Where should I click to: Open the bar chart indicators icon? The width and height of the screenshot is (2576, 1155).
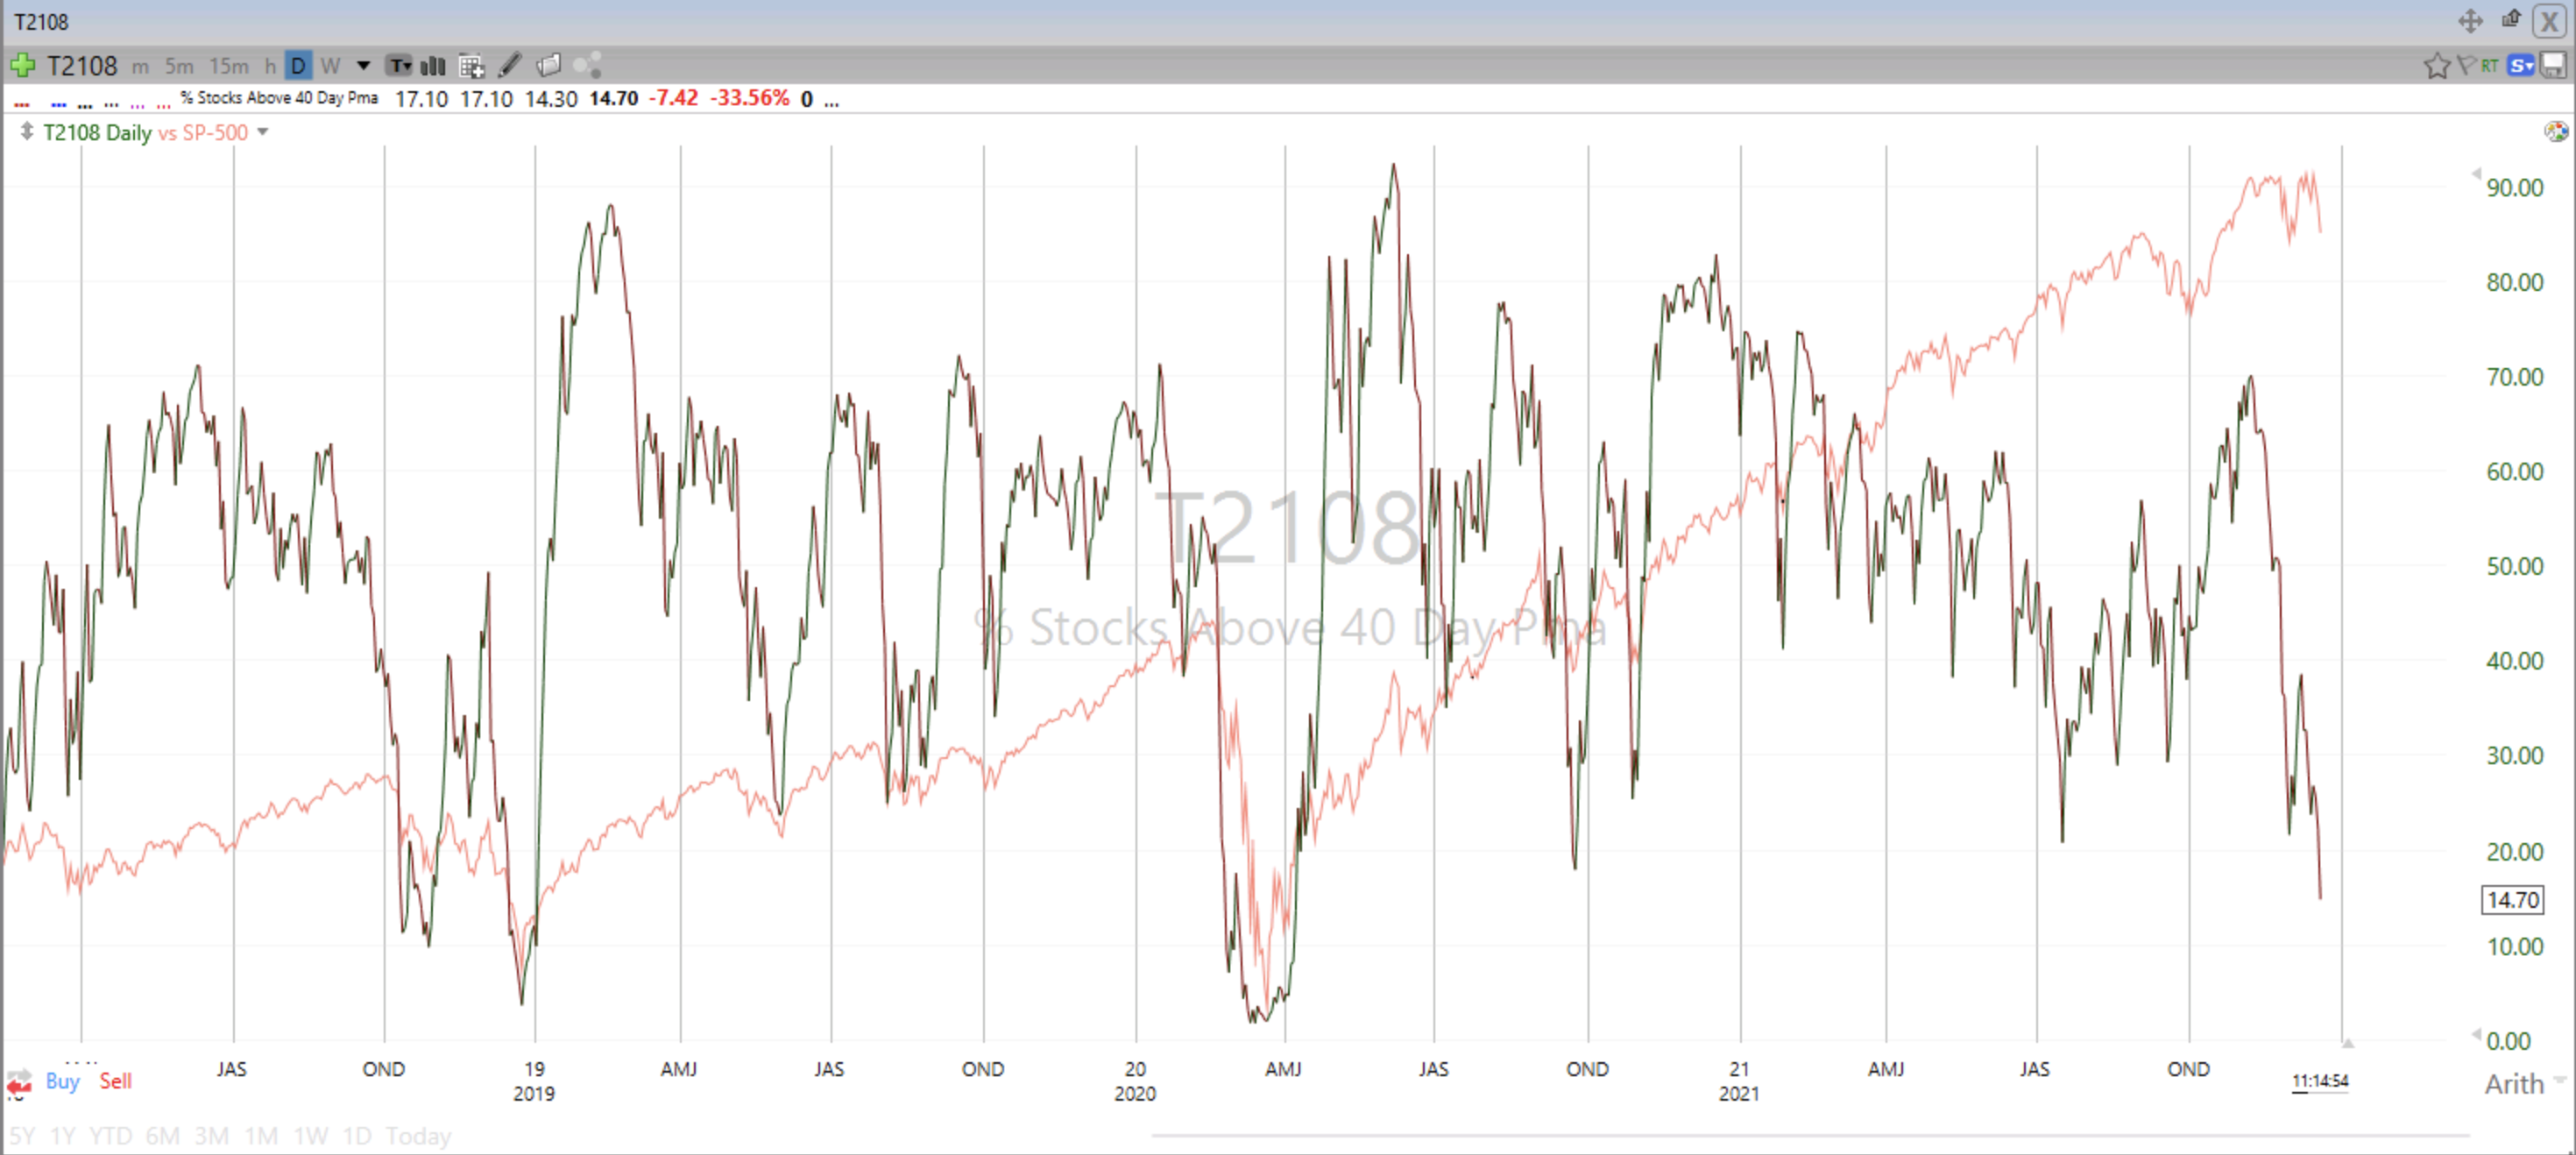(x=433, y=66)
